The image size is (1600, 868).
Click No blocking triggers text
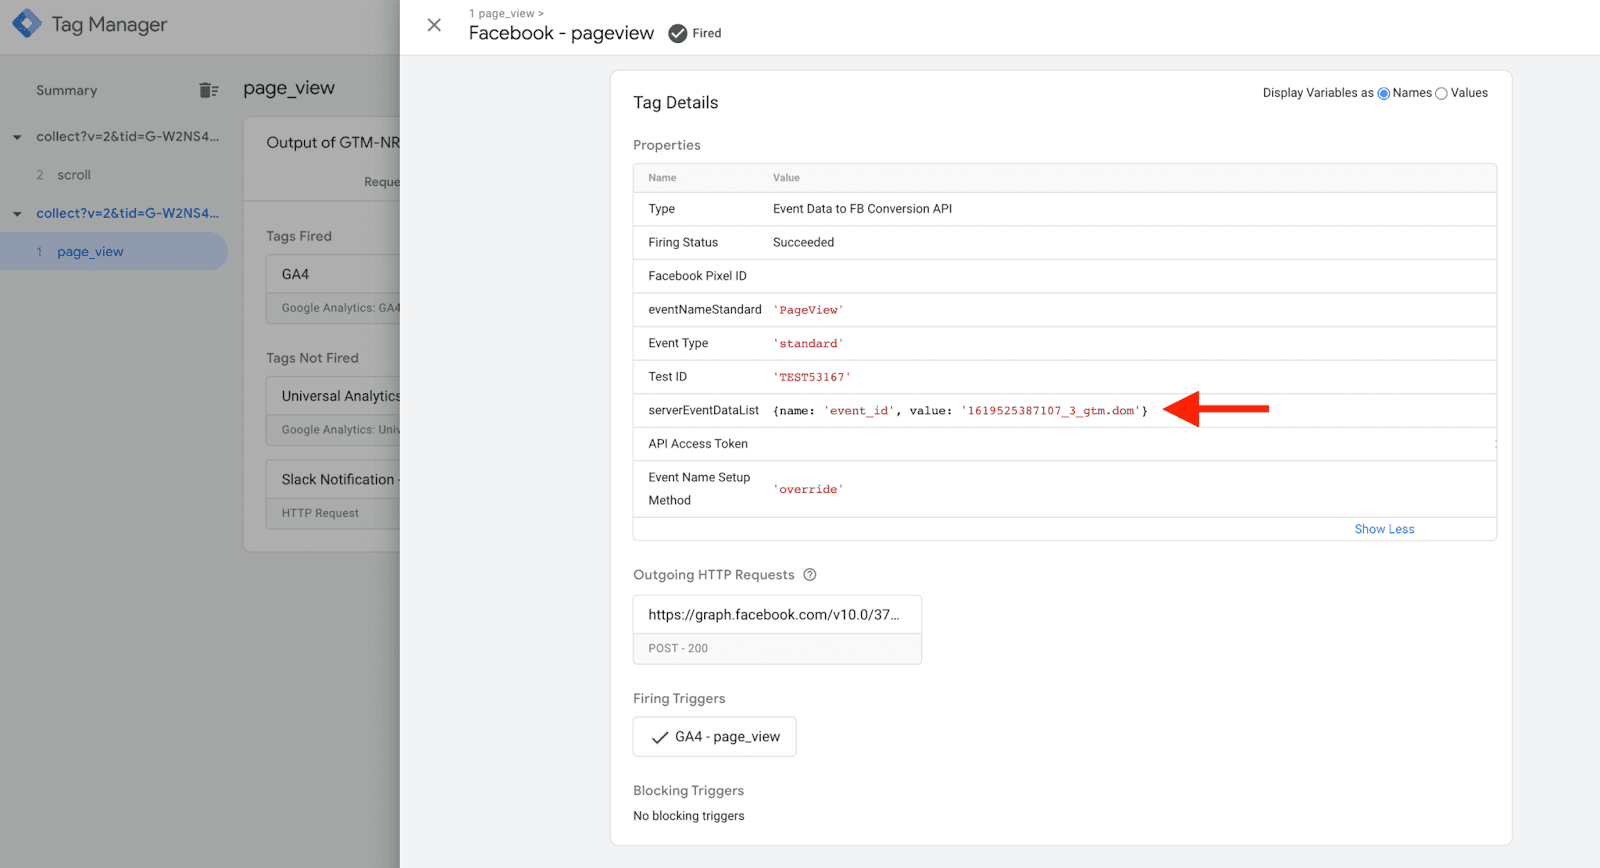coord(689,816)
